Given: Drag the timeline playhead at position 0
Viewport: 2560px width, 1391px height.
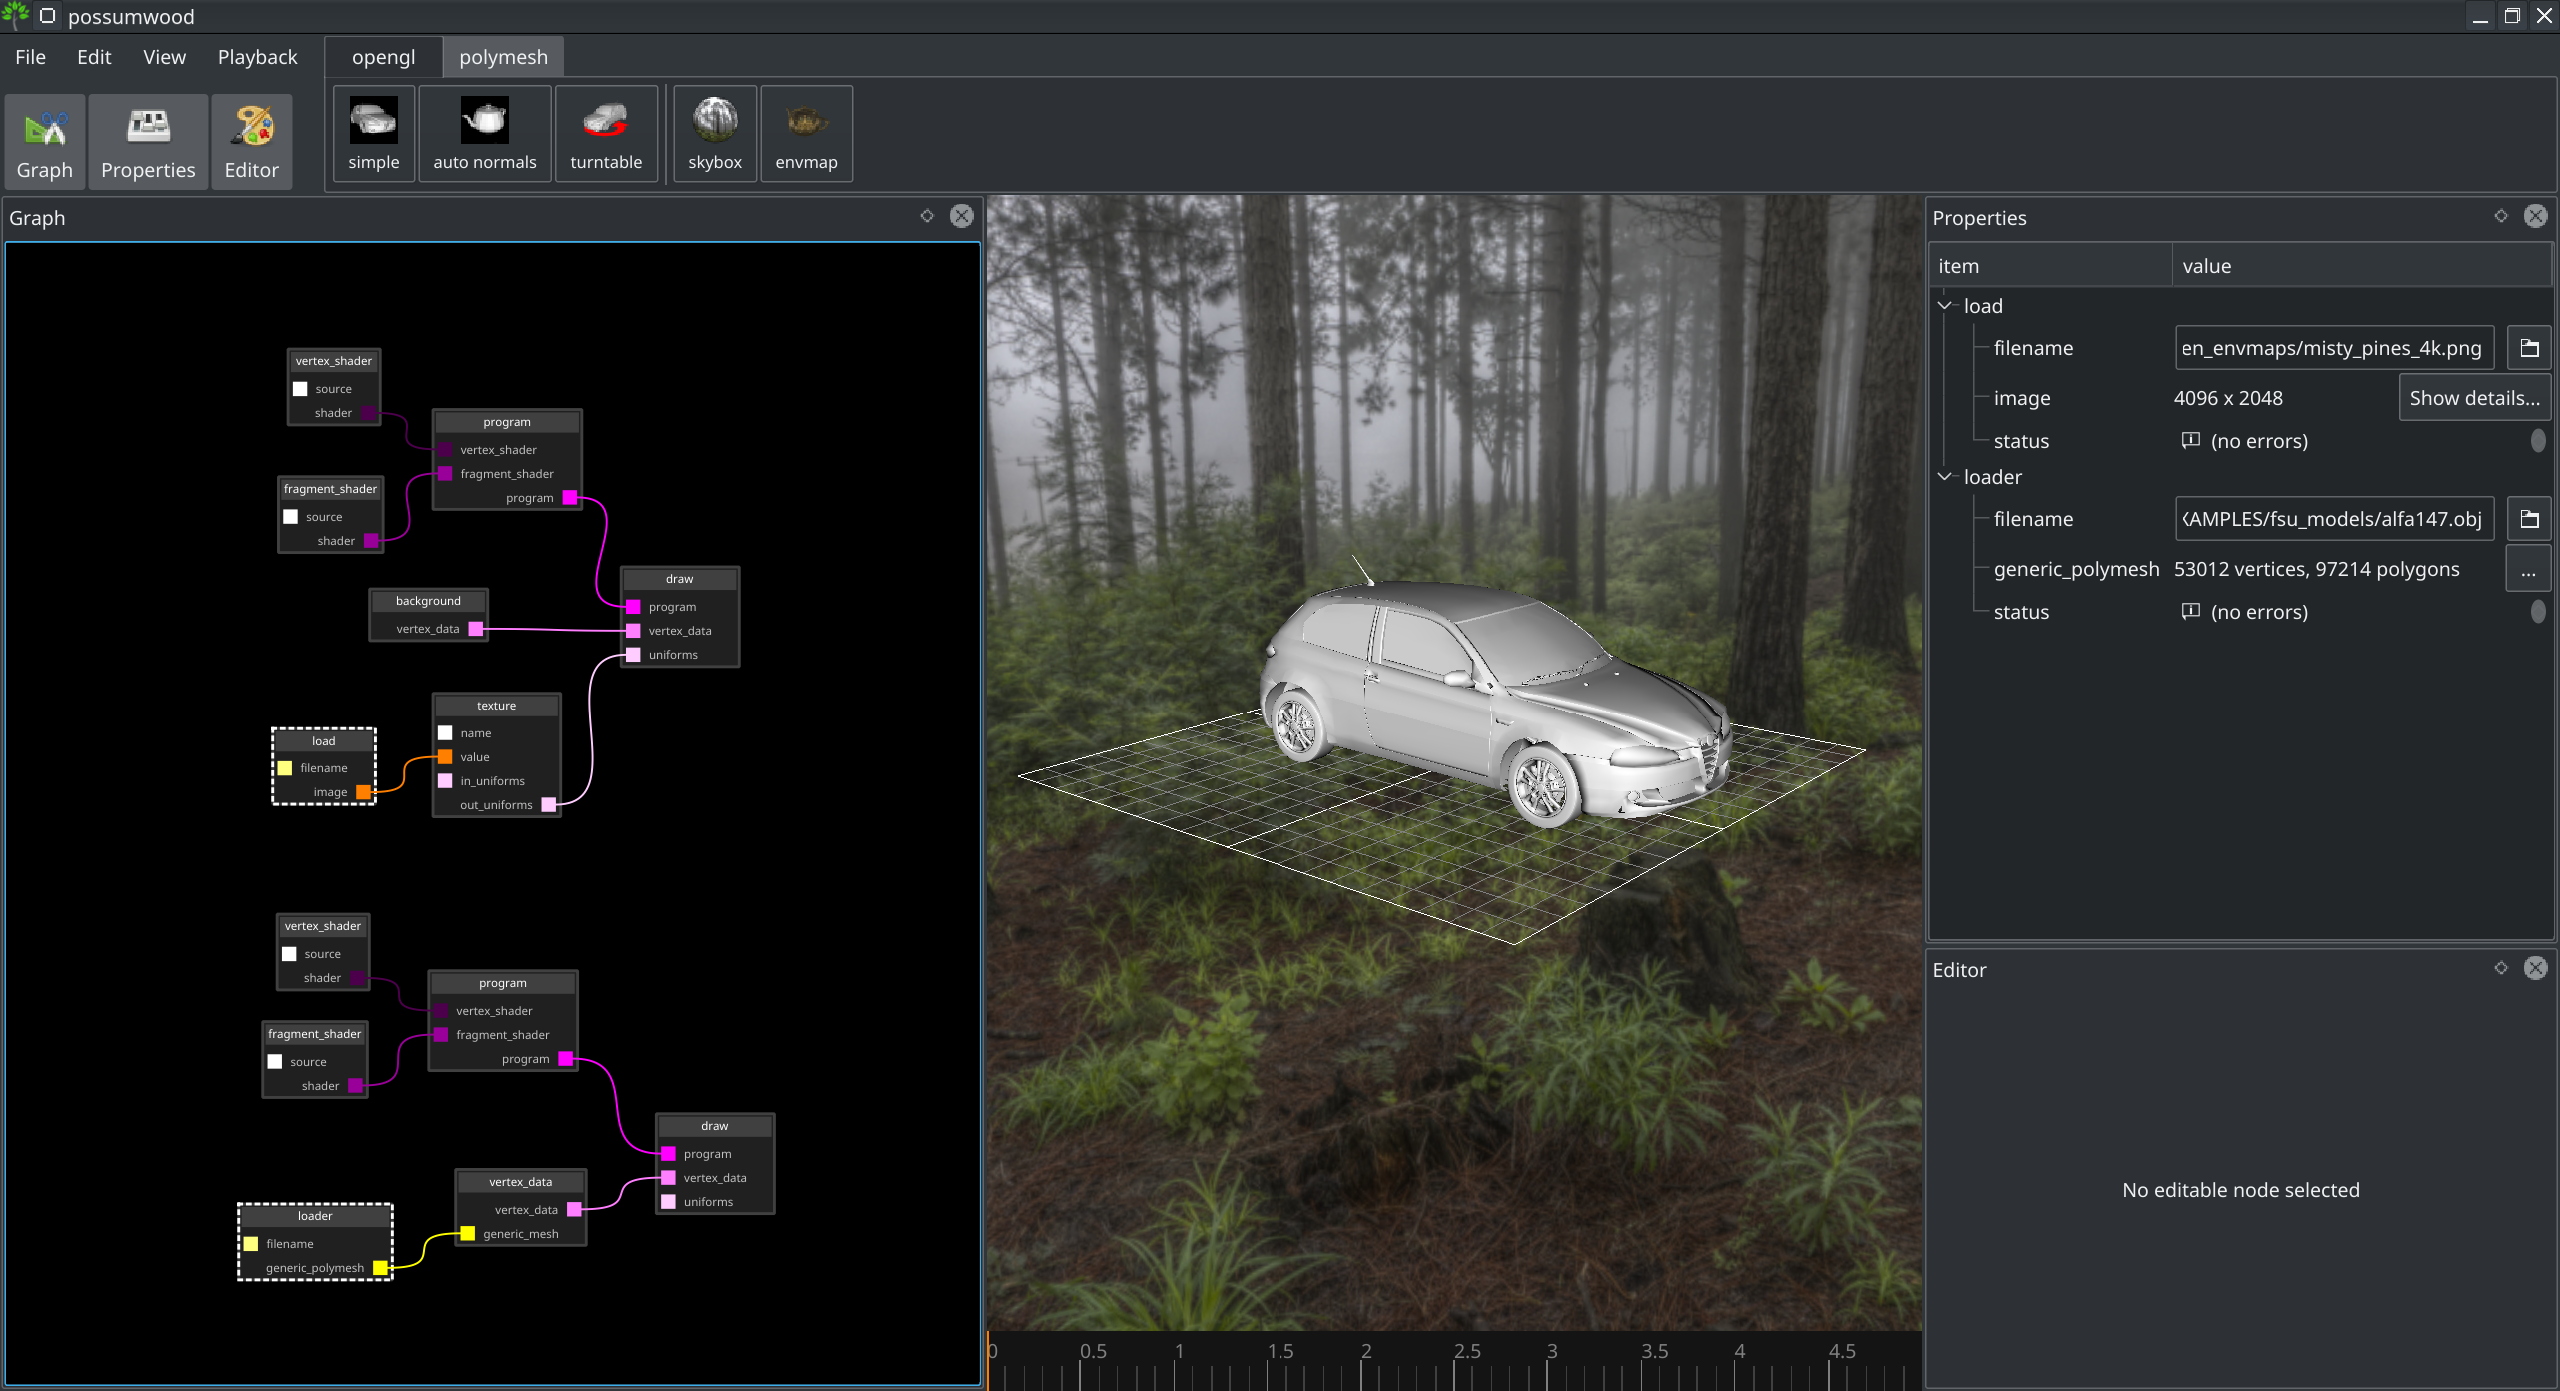Looking at the screenshot, I should click(x=990, y=1362).
